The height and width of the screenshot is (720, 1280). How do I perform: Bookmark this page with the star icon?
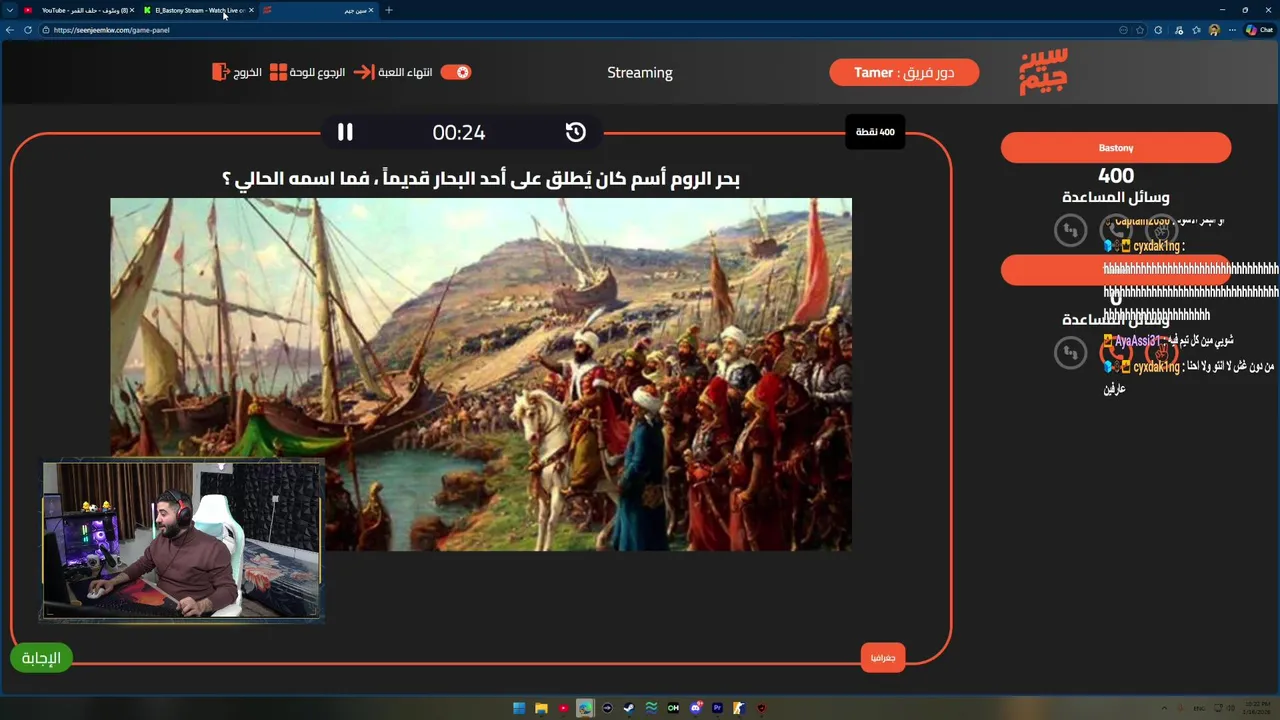pos(1140,30)
